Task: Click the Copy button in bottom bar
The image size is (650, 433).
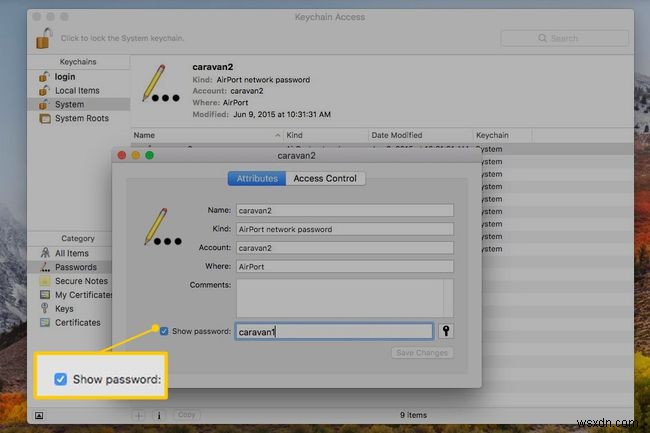Action: (187, 415)
